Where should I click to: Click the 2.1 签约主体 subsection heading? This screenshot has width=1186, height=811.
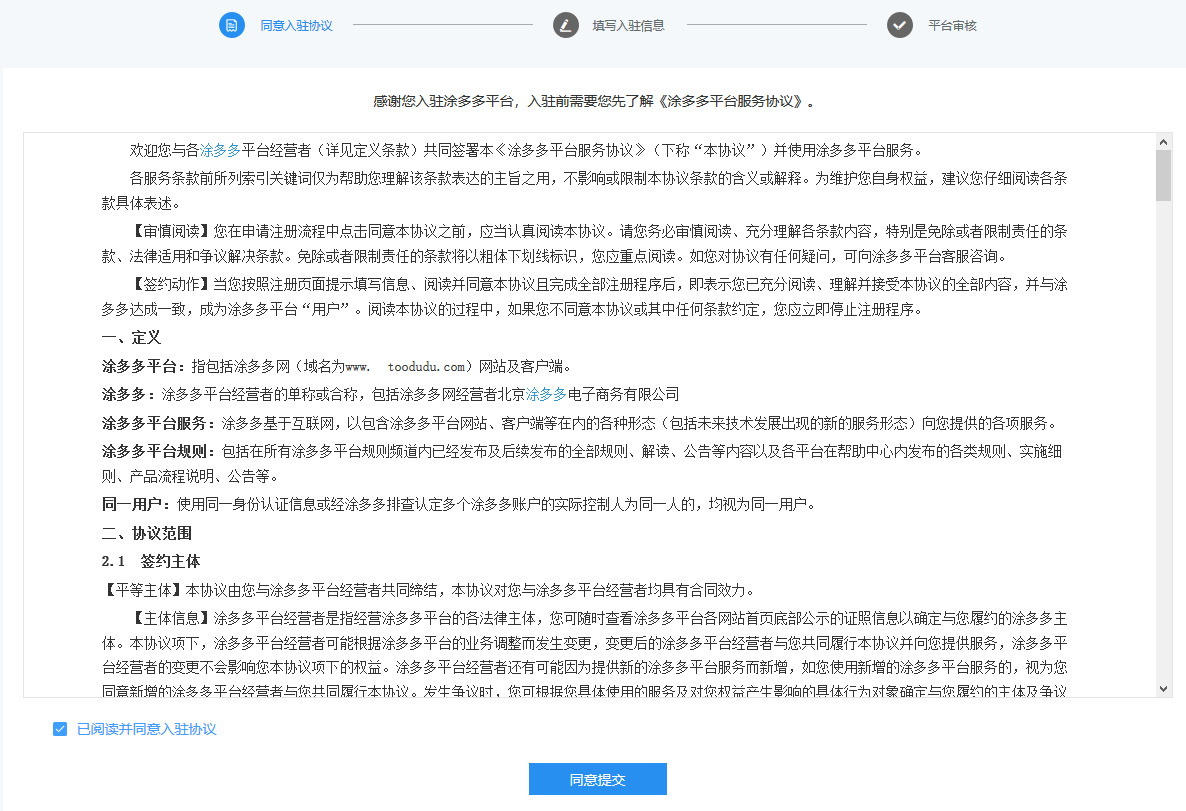151,561
